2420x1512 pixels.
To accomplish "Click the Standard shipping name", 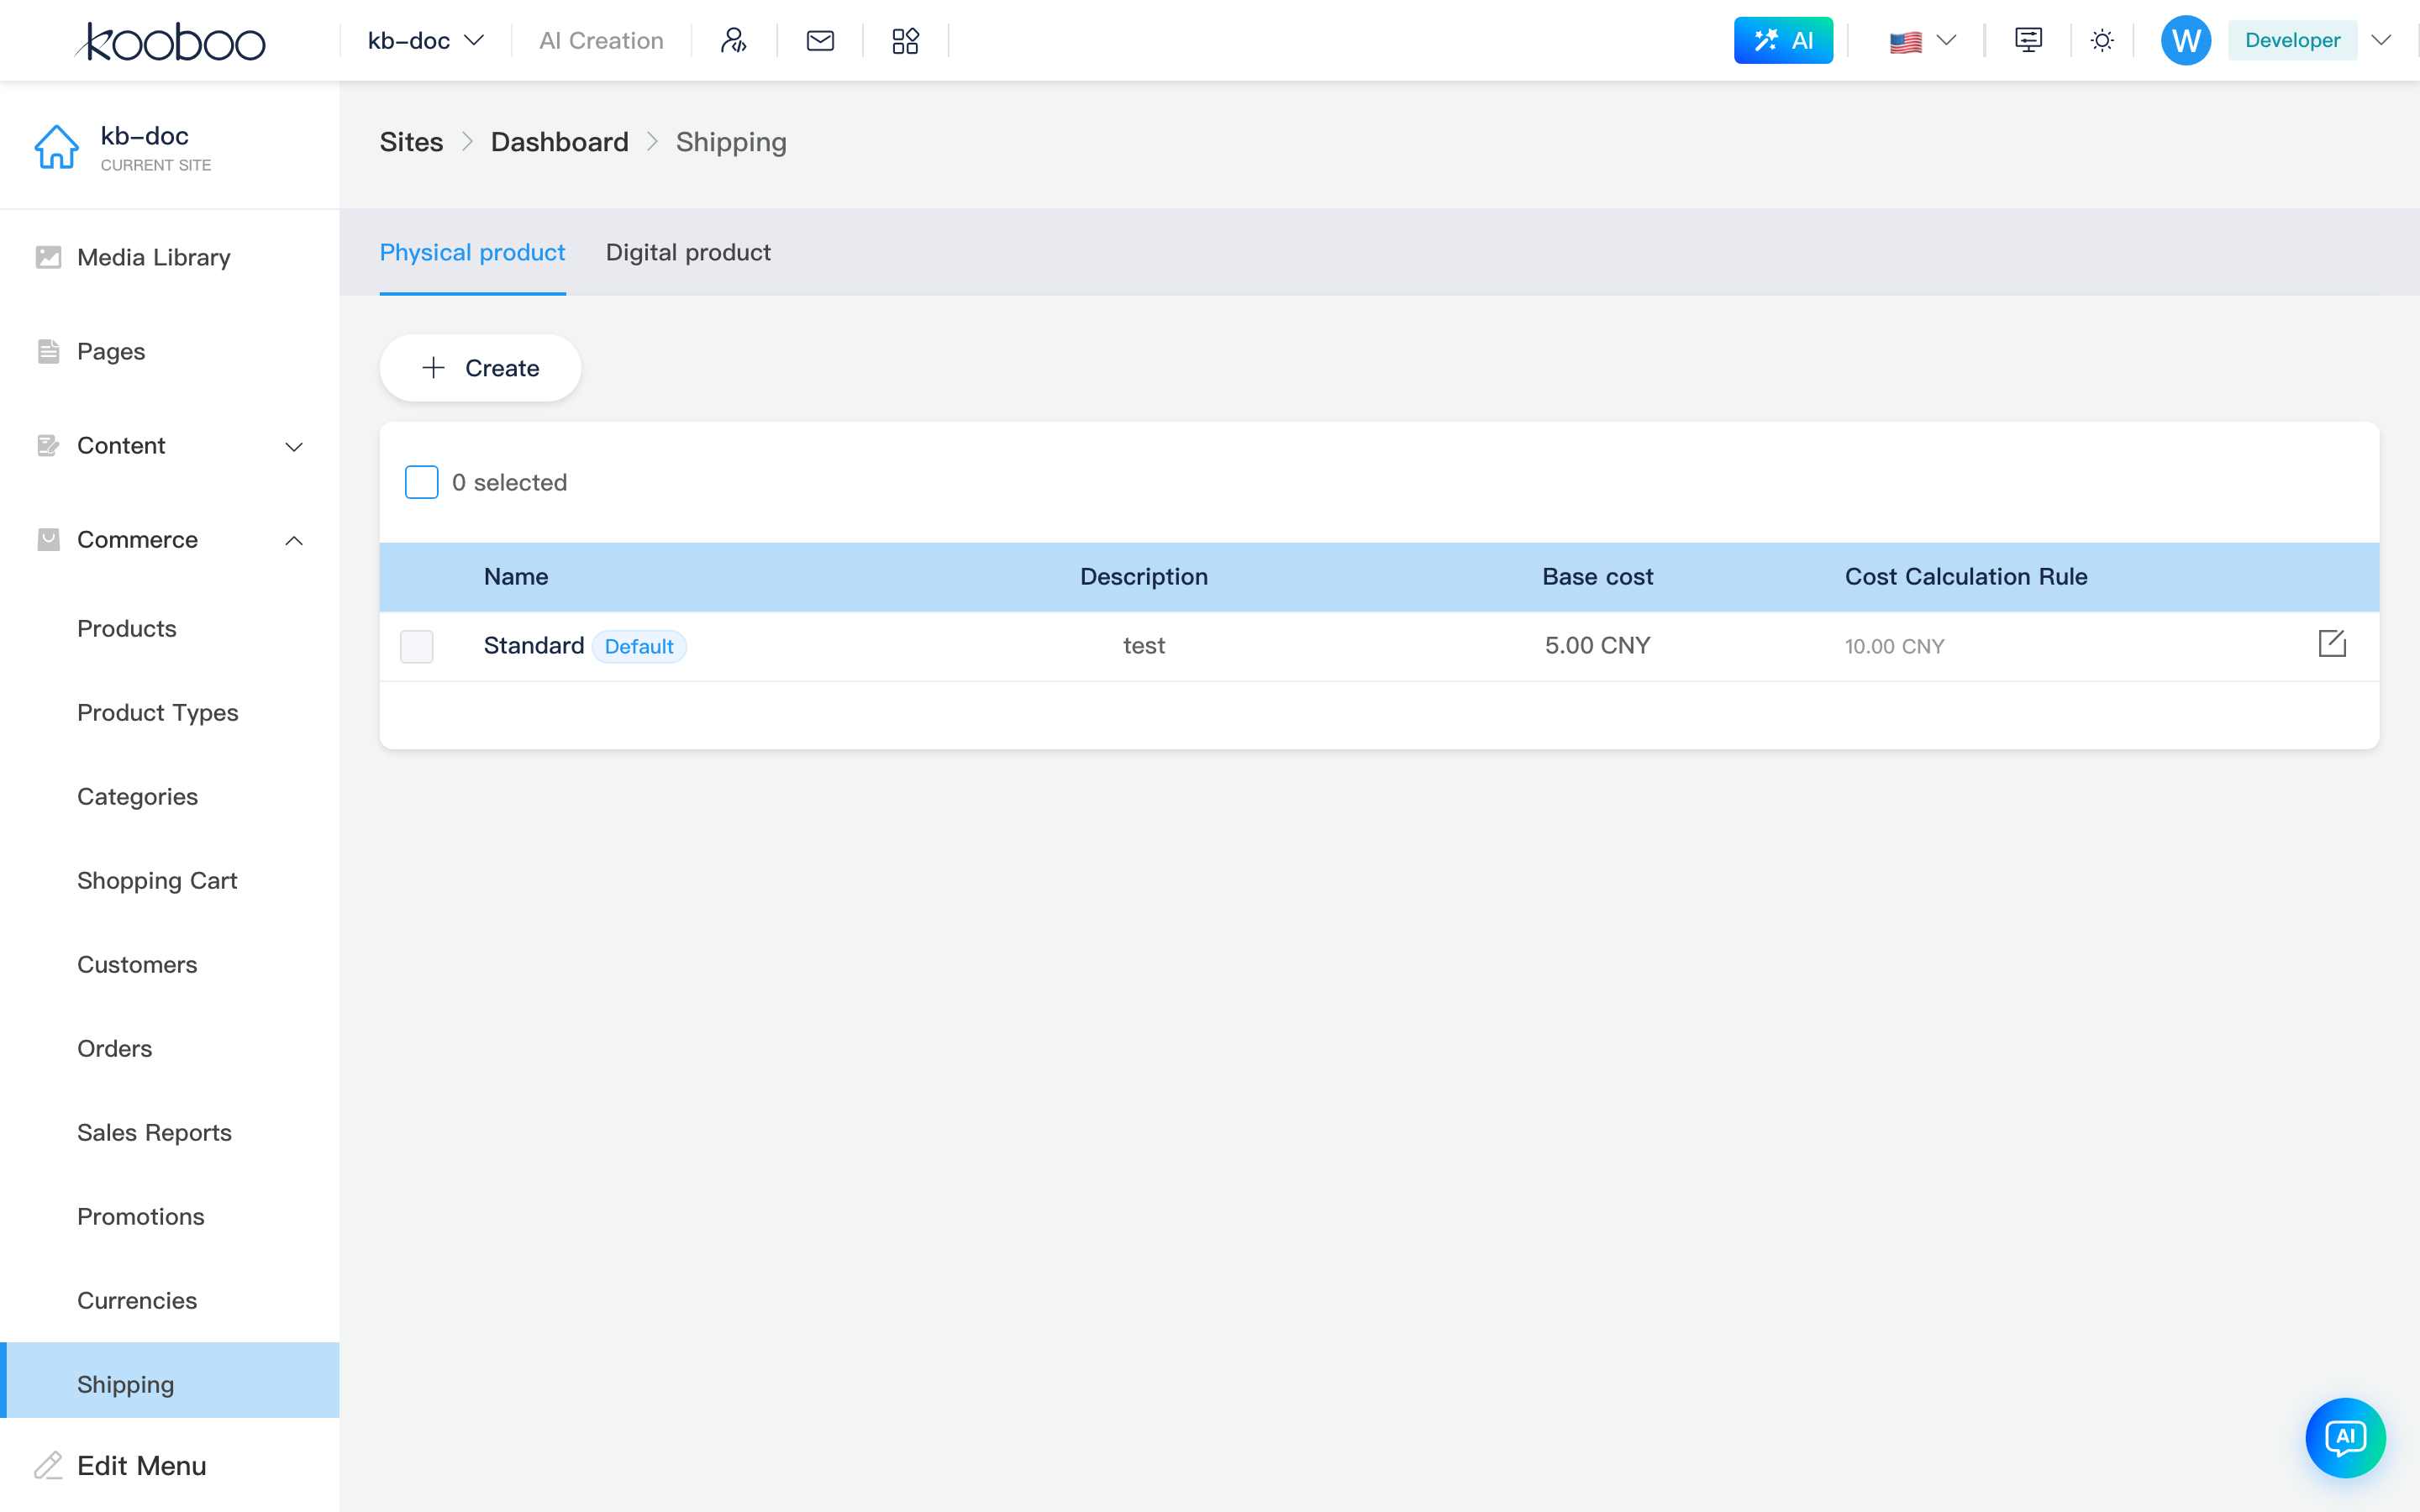I will tap(534, 645).
